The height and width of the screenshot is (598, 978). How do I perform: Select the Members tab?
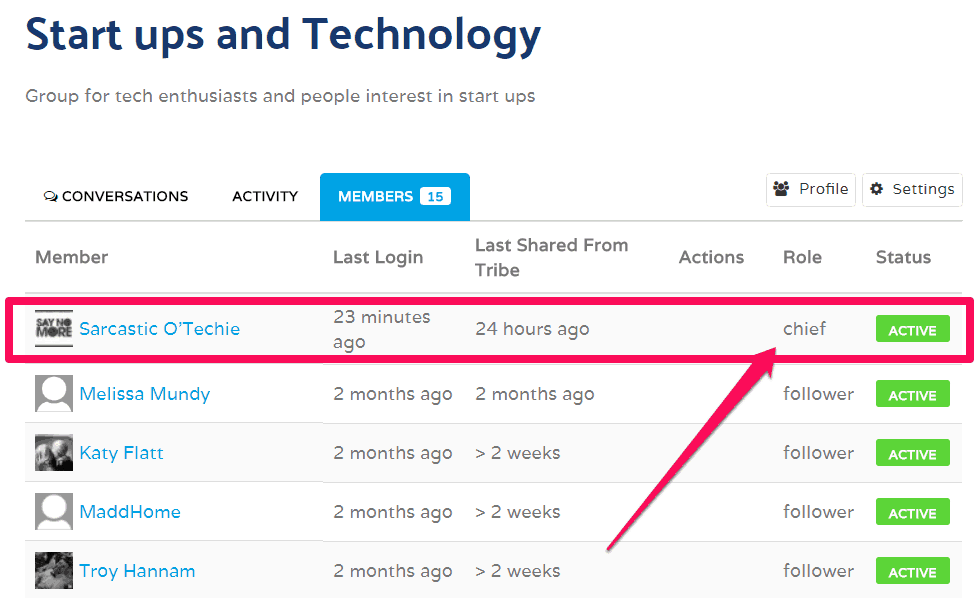(375, 197)
